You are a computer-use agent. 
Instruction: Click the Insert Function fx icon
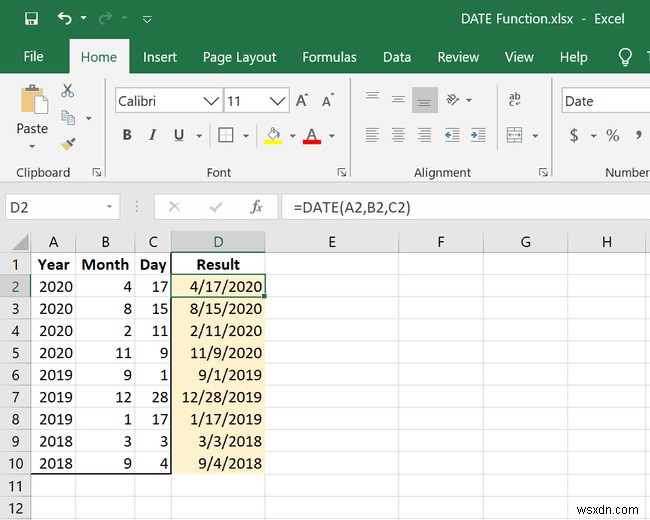pyautogui.click(x=256, y=207)
